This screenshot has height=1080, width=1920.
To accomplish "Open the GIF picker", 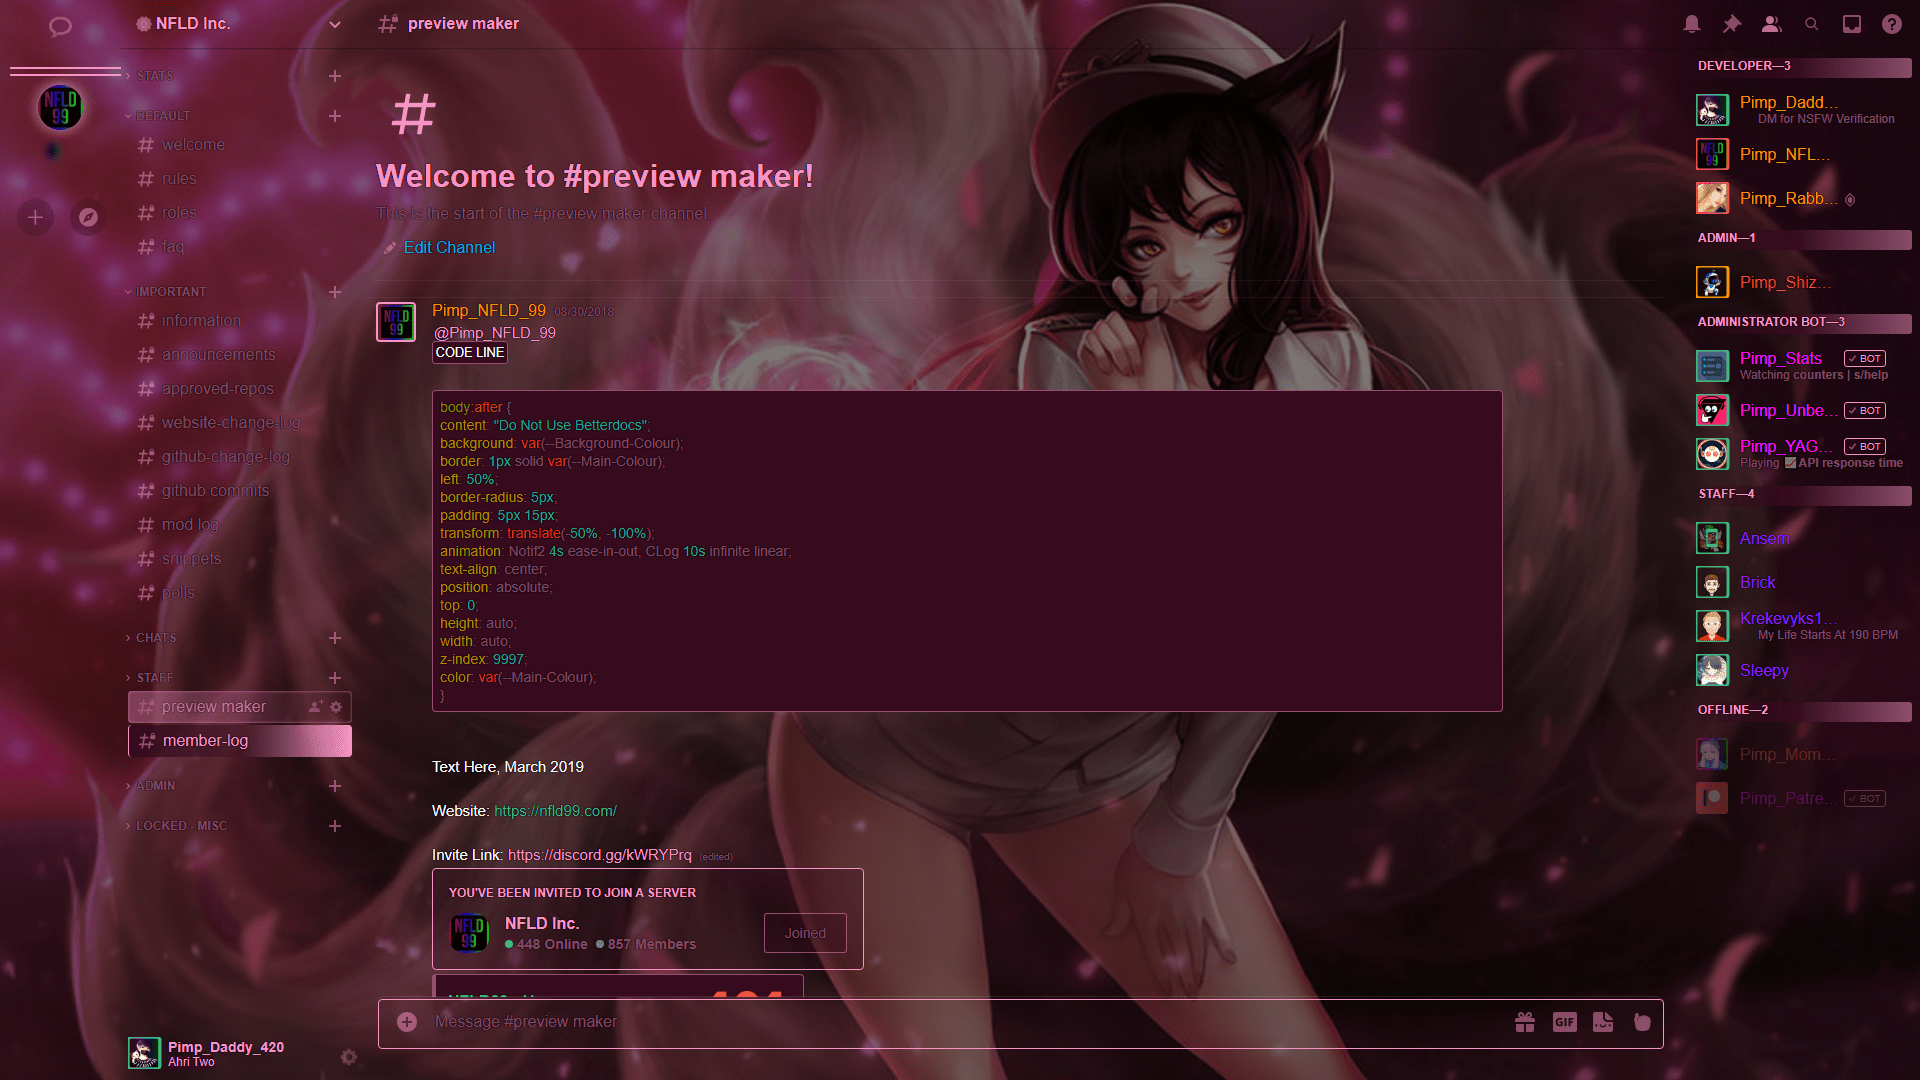I will pos(1564,1022).
